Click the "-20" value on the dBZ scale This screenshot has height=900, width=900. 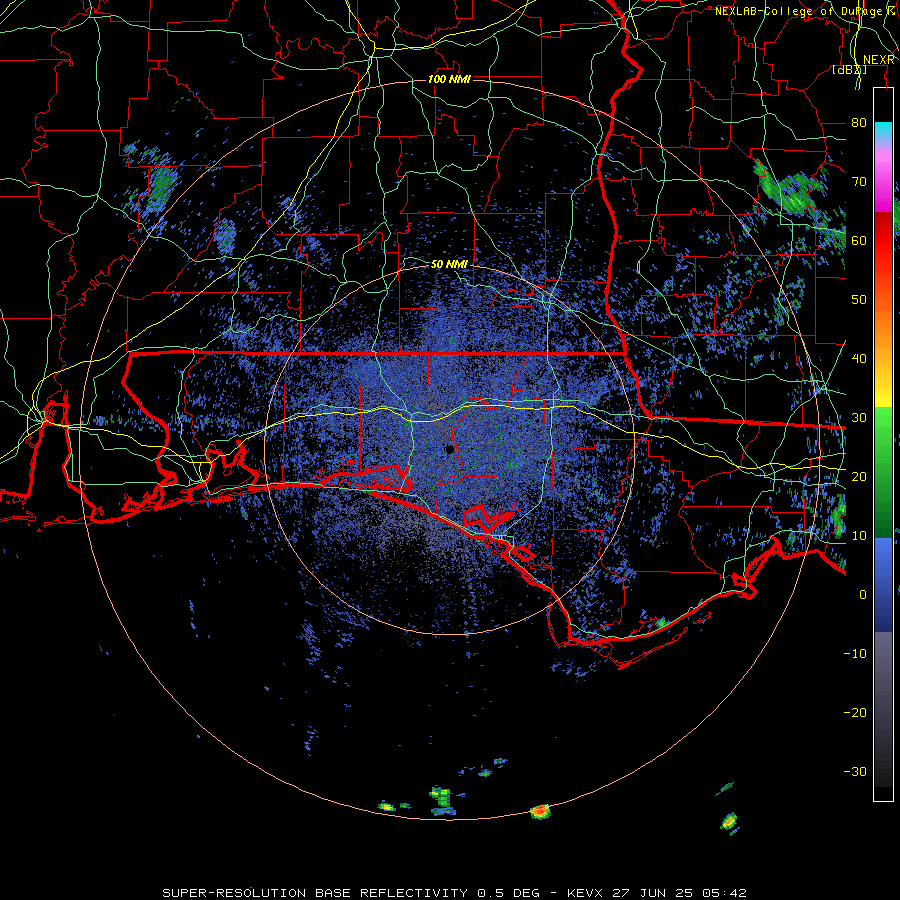855,713
